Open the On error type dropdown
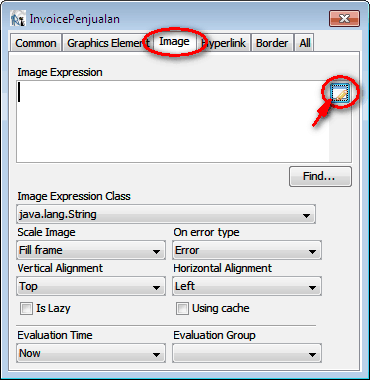Viewport: 370px width, 380px height. (x=247, y=250)
